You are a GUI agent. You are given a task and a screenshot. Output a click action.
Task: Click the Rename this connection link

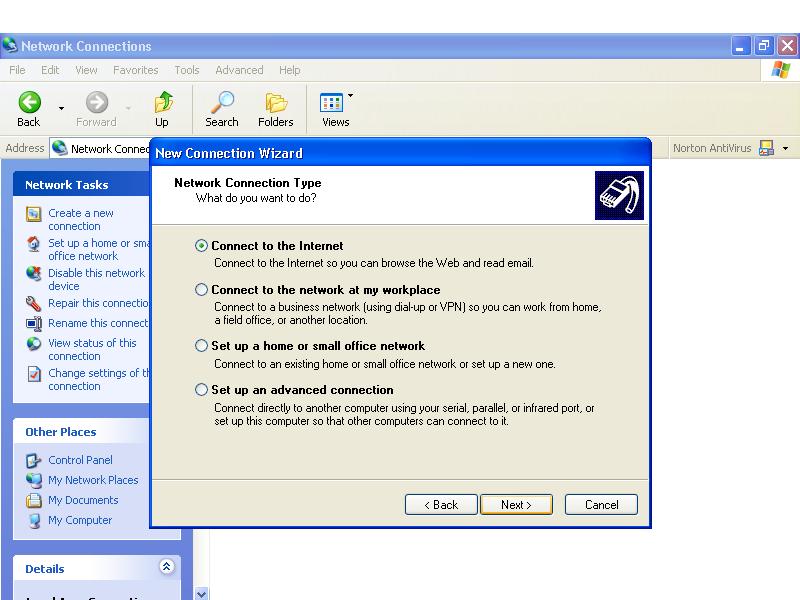[x=98, y=323]
